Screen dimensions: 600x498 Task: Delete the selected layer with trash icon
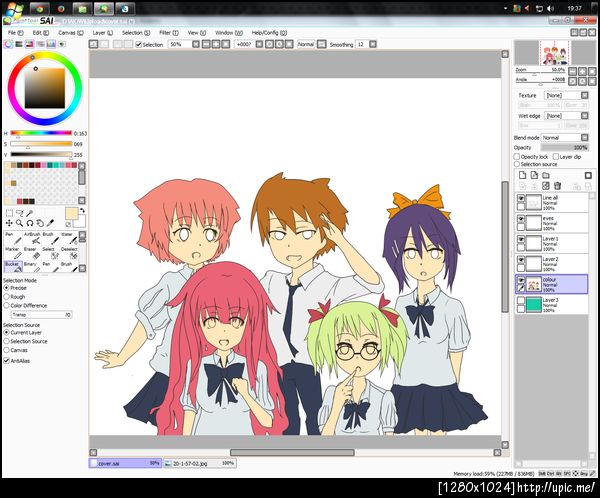pyautogui.click(x=558, y=186)
